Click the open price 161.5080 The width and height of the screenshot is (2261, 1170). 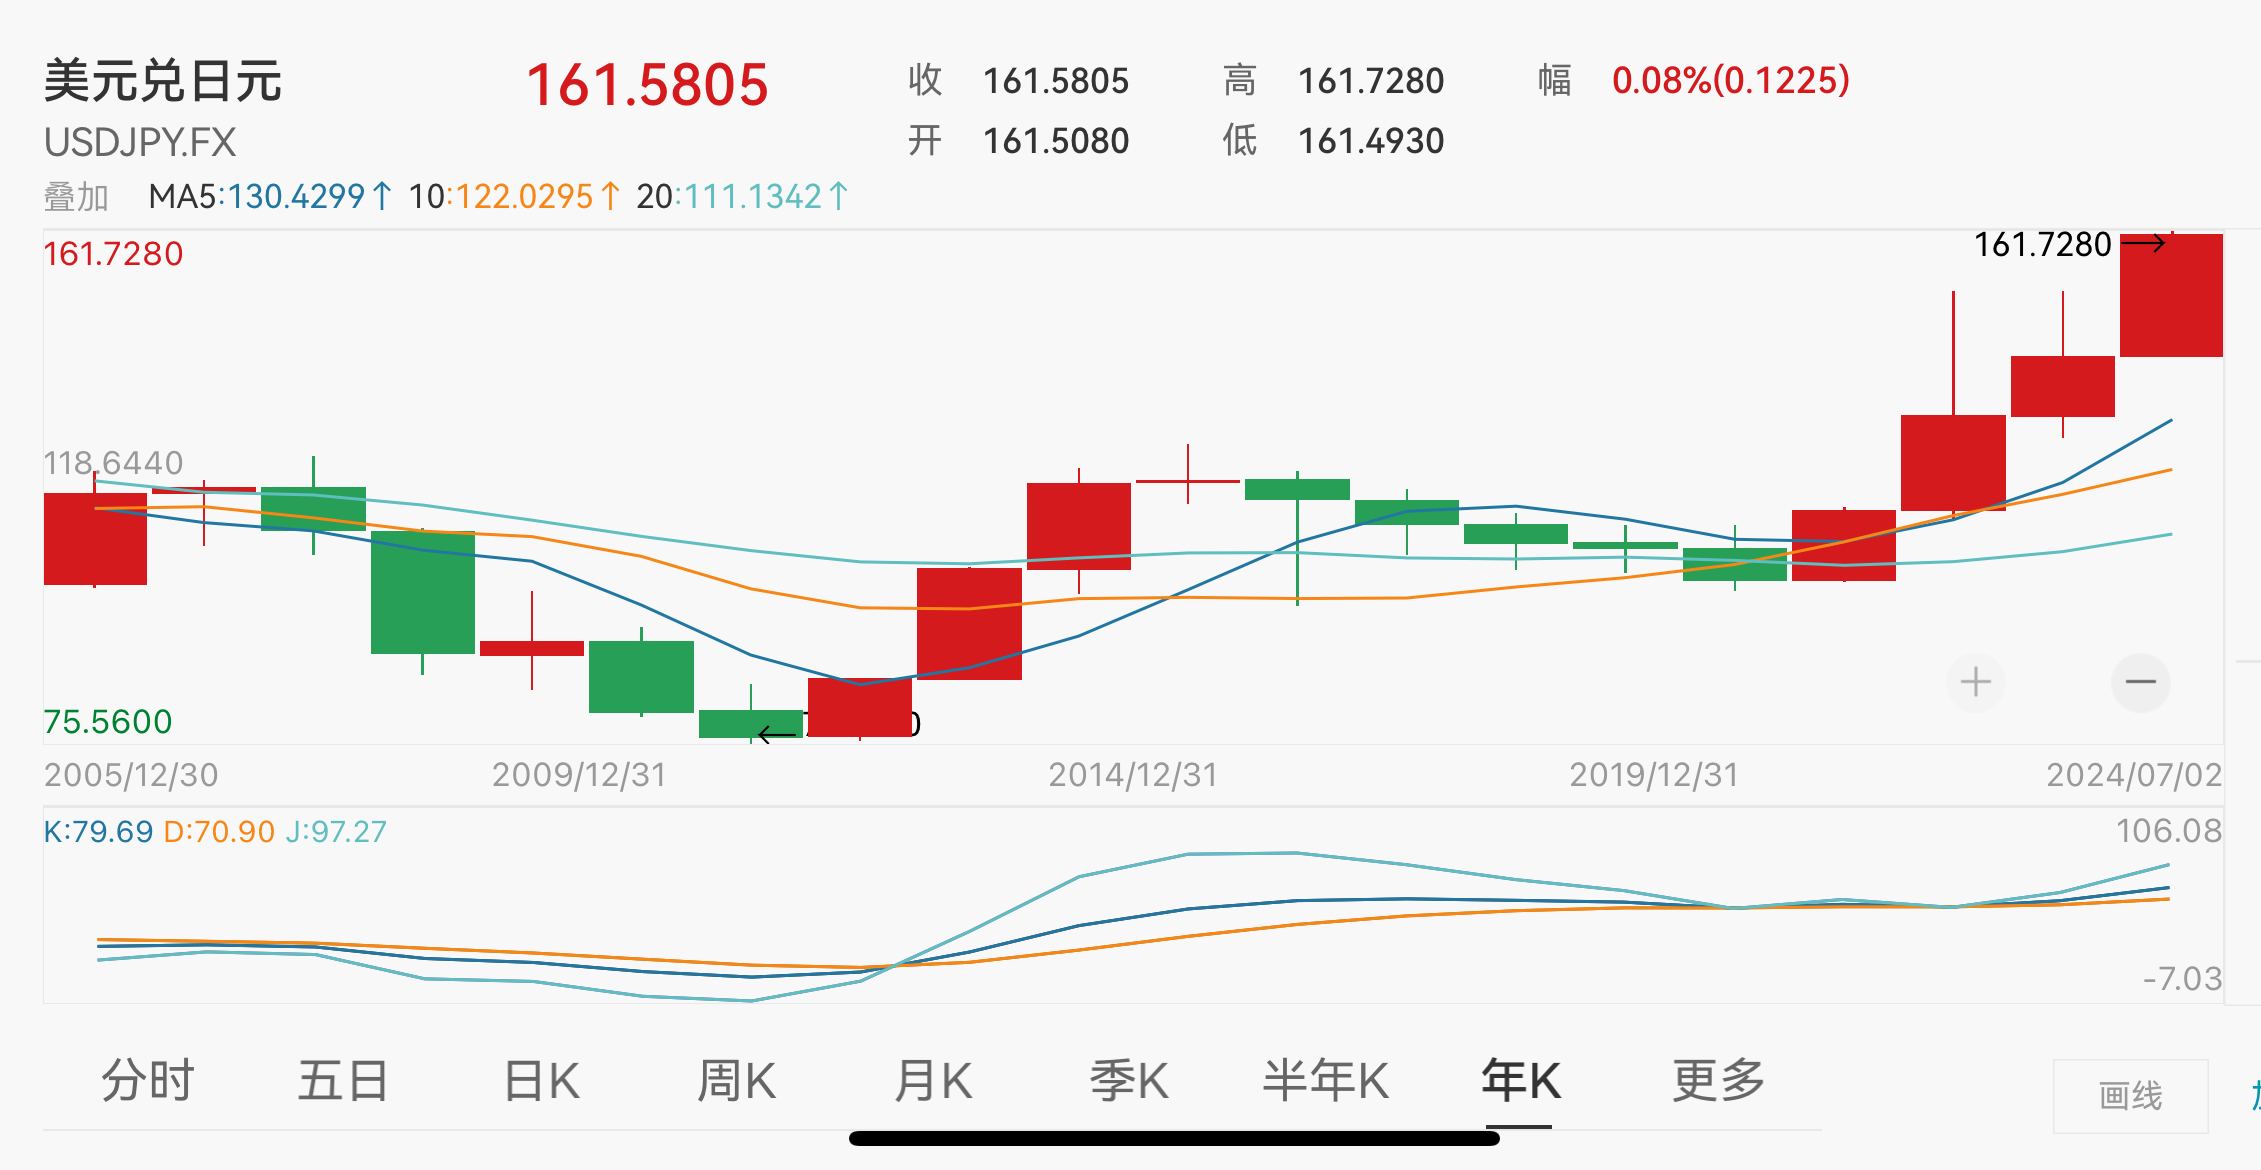[x=1056, y=141]
